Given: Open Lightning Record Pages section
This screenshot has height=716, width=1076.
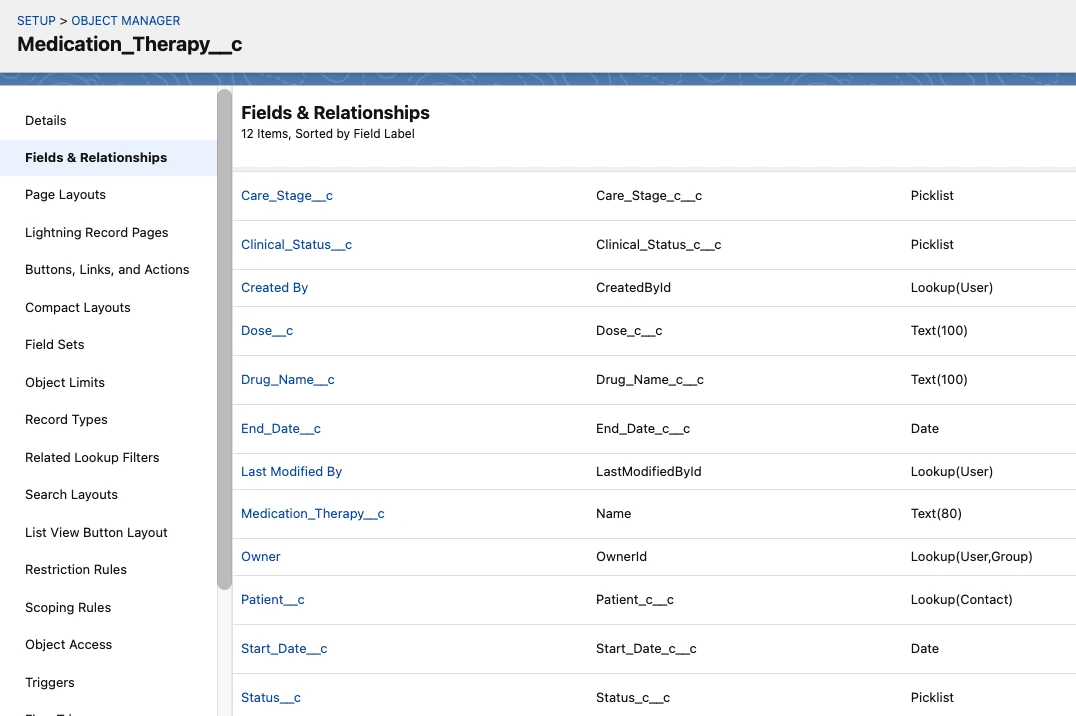Looking at the screenshot, I should [96, 232].
